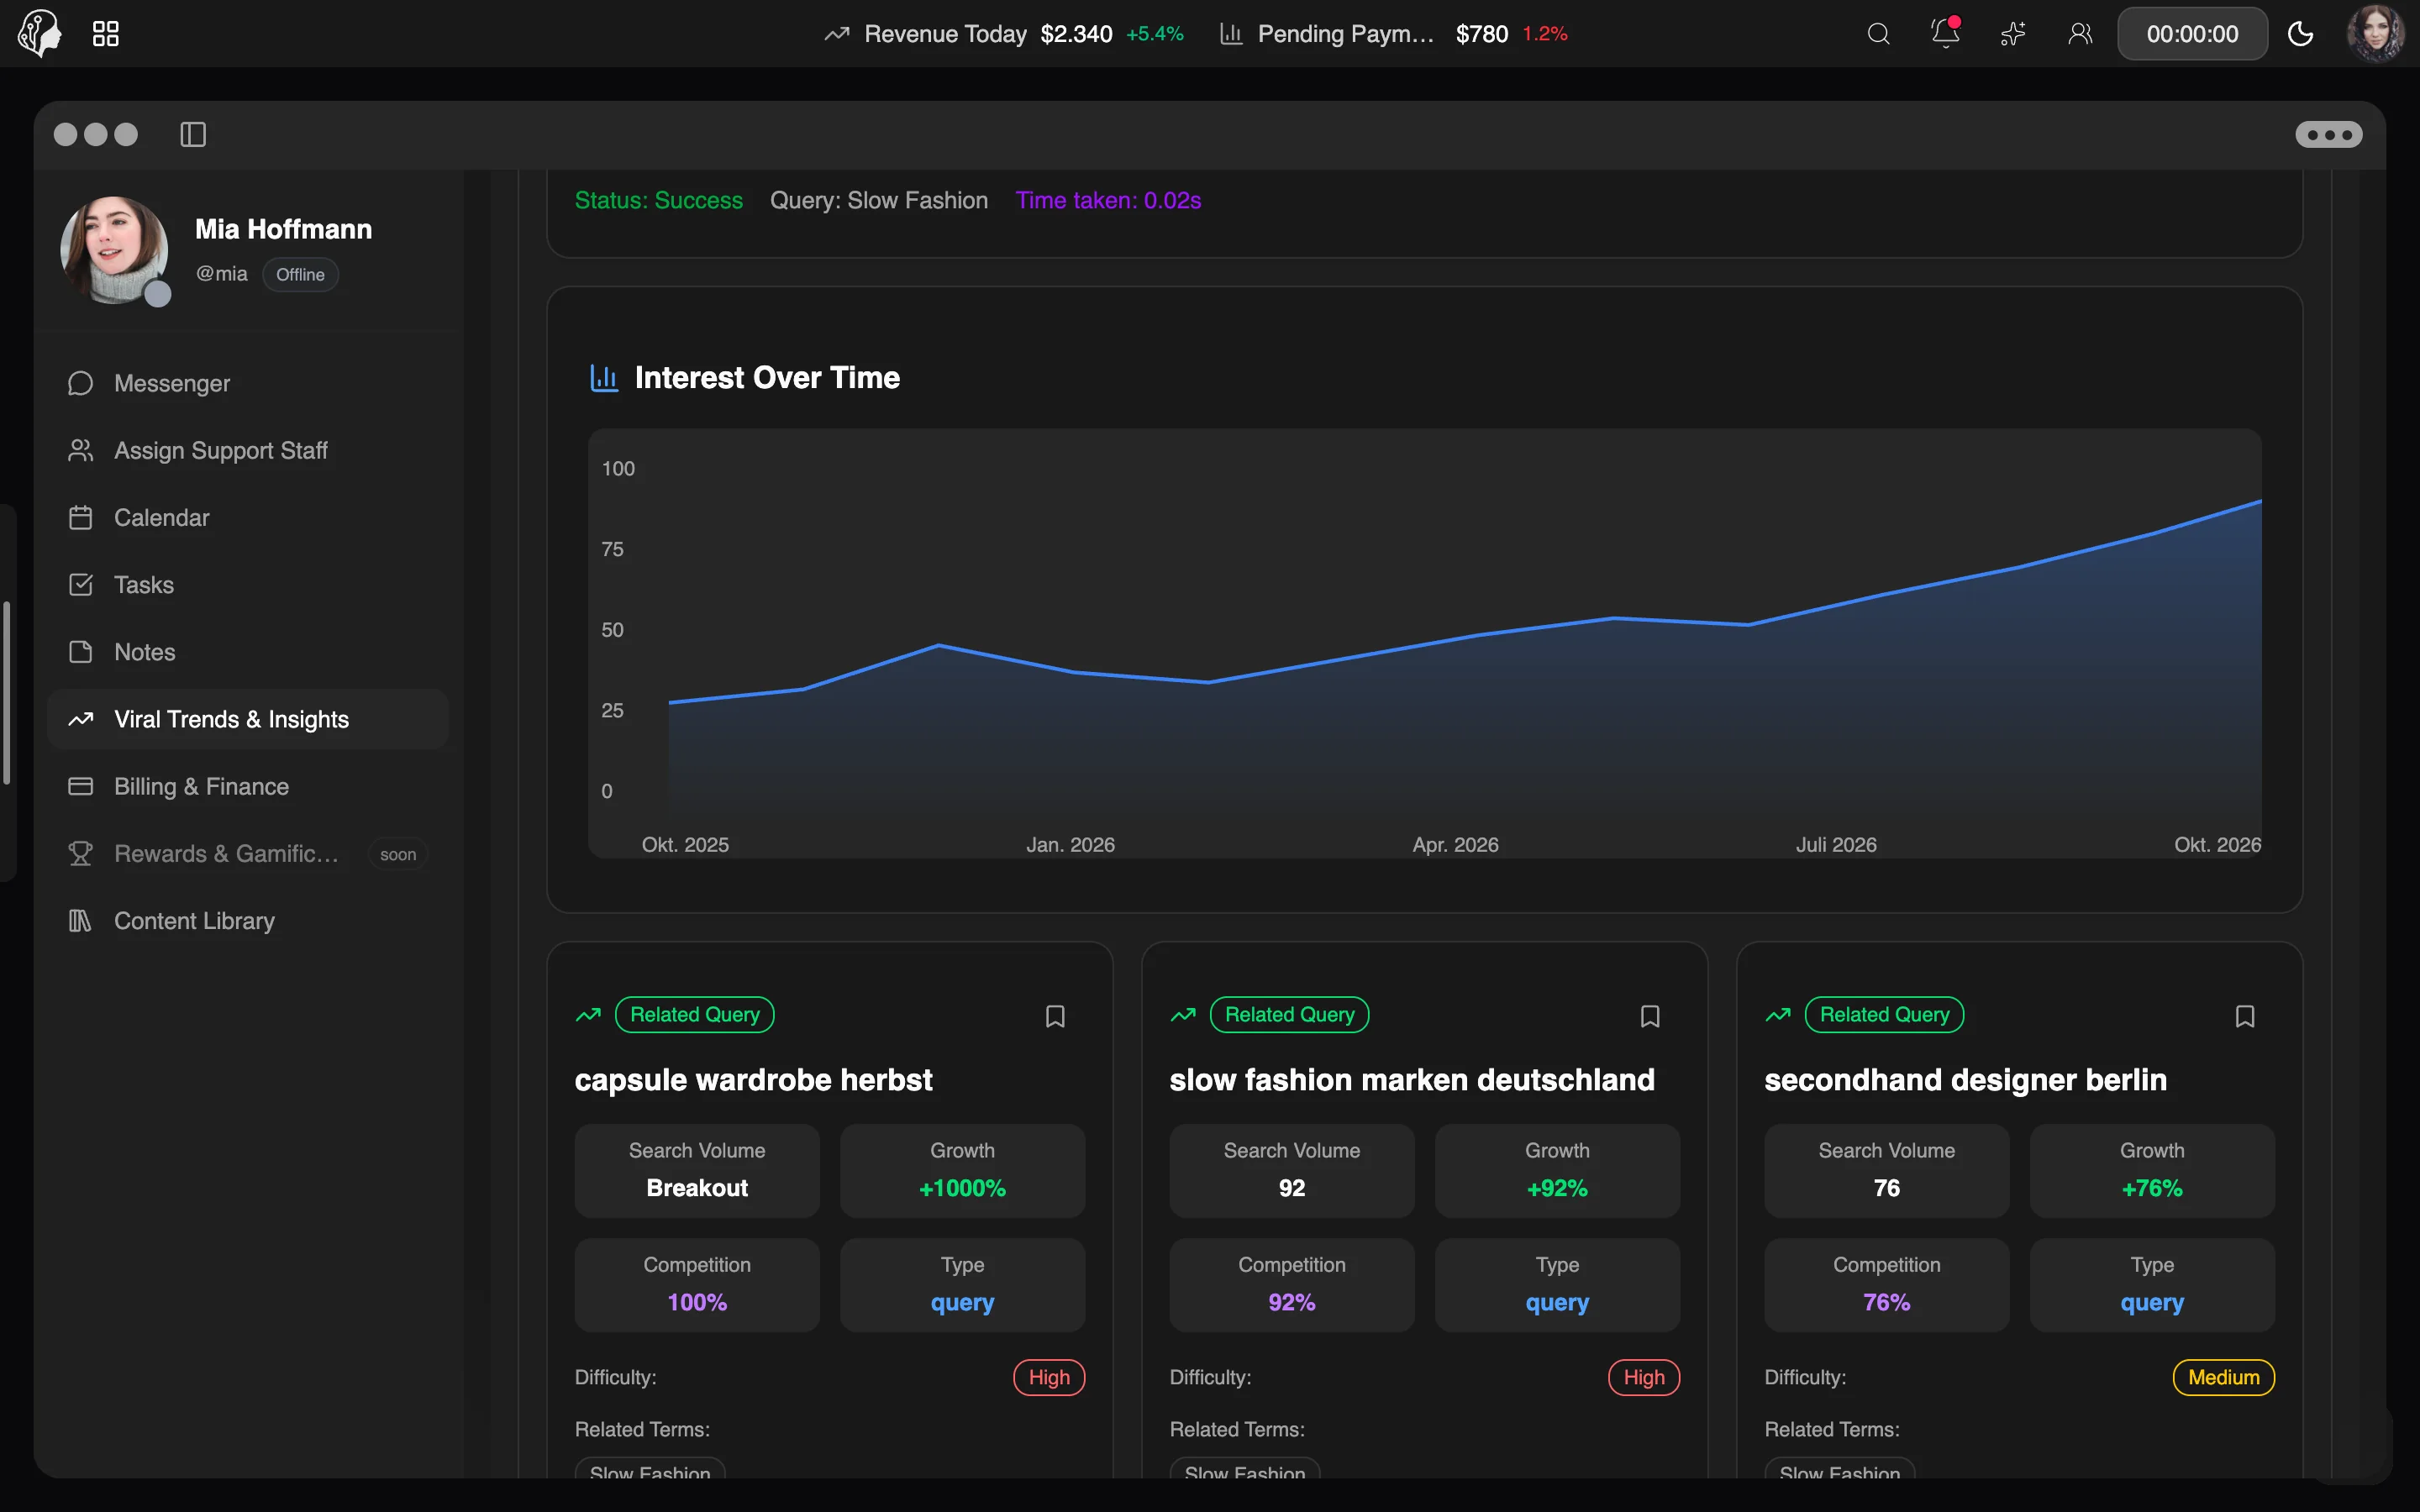Click Rewards & Gamification sidebar item
This screenshot has width=2420, height=1512.
(248, 853)
